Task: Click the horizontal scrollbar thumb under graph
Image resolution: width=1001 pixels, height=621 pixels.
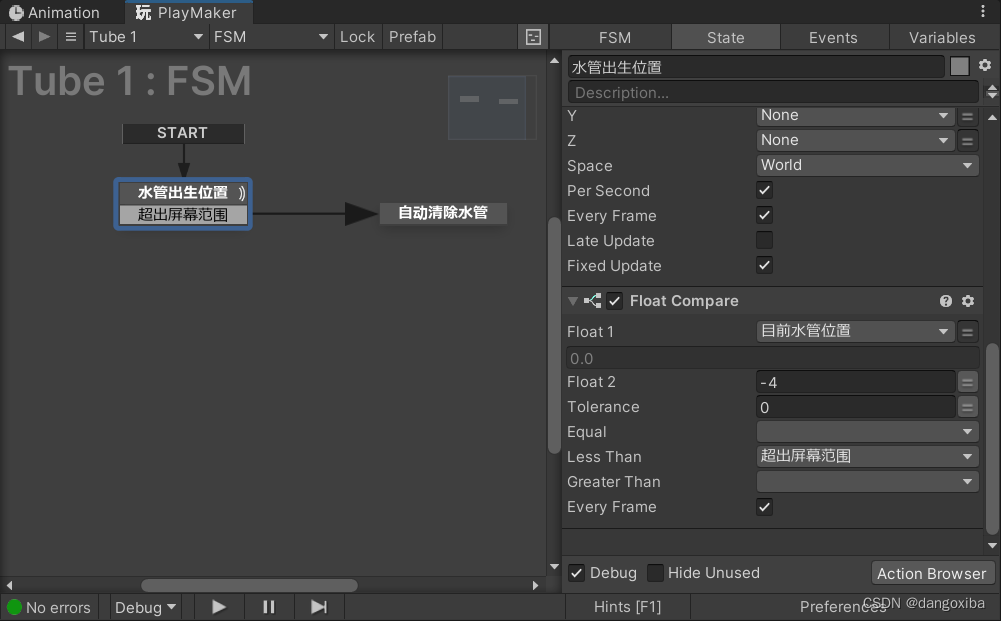Action: click(249, 585)
